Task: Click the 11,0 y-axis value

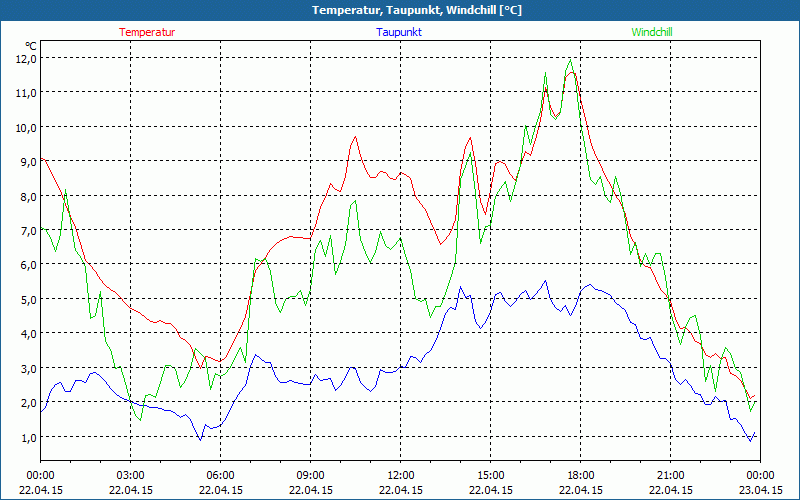Action: (x=27, y=93)
